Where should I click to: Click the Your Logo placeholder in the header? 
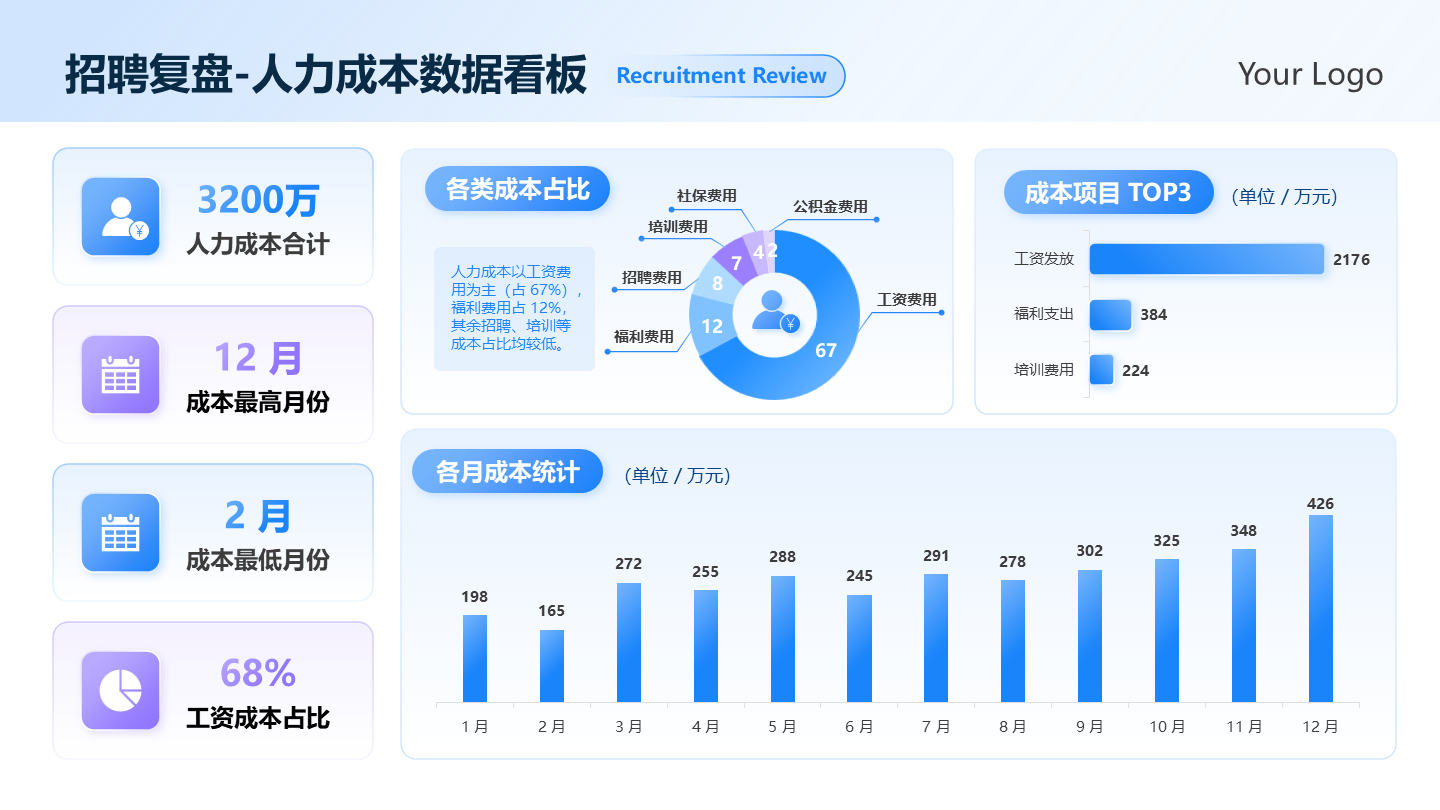pos(1311,74)
